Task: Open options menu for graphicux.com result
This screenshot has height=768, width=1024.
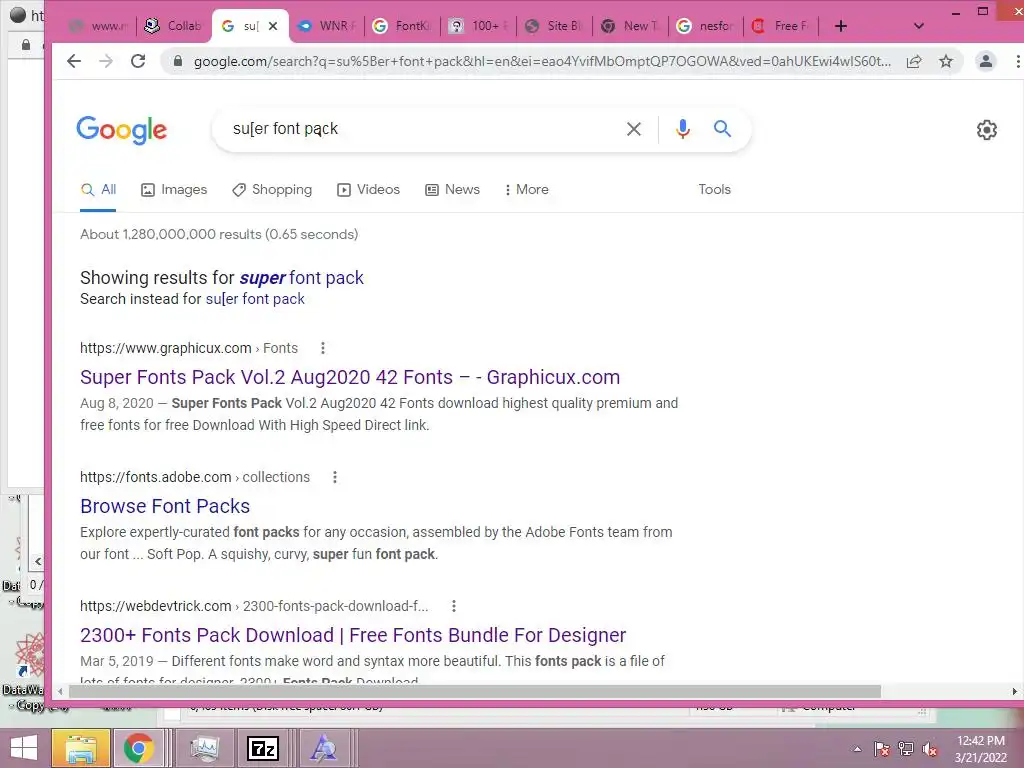Action: coord(323,348)
